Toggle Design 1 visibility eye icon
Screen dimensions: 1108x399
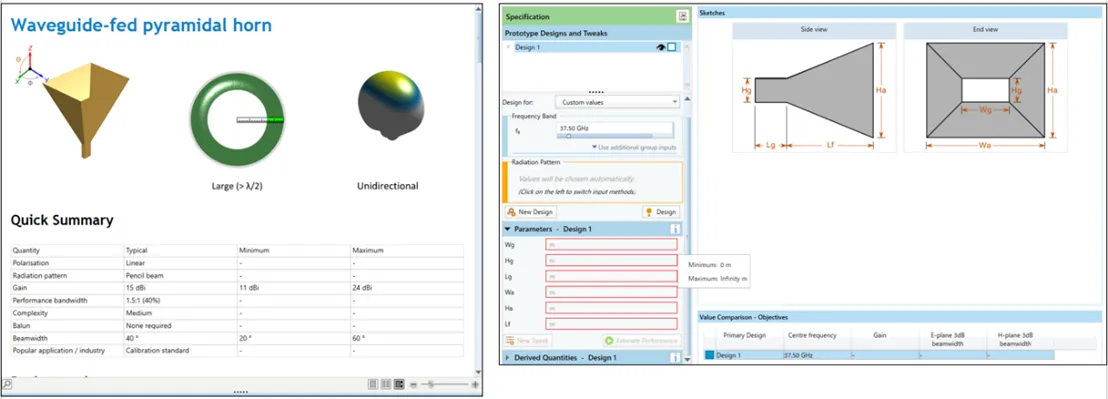tap(661, 47)
